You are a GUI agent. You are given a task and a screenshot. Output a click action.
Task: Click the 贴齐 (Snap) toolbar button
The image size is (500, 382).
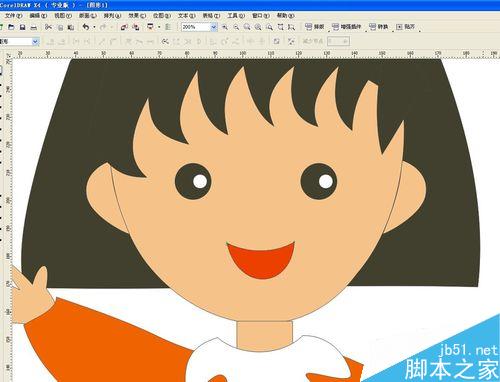tap(406, 27)
